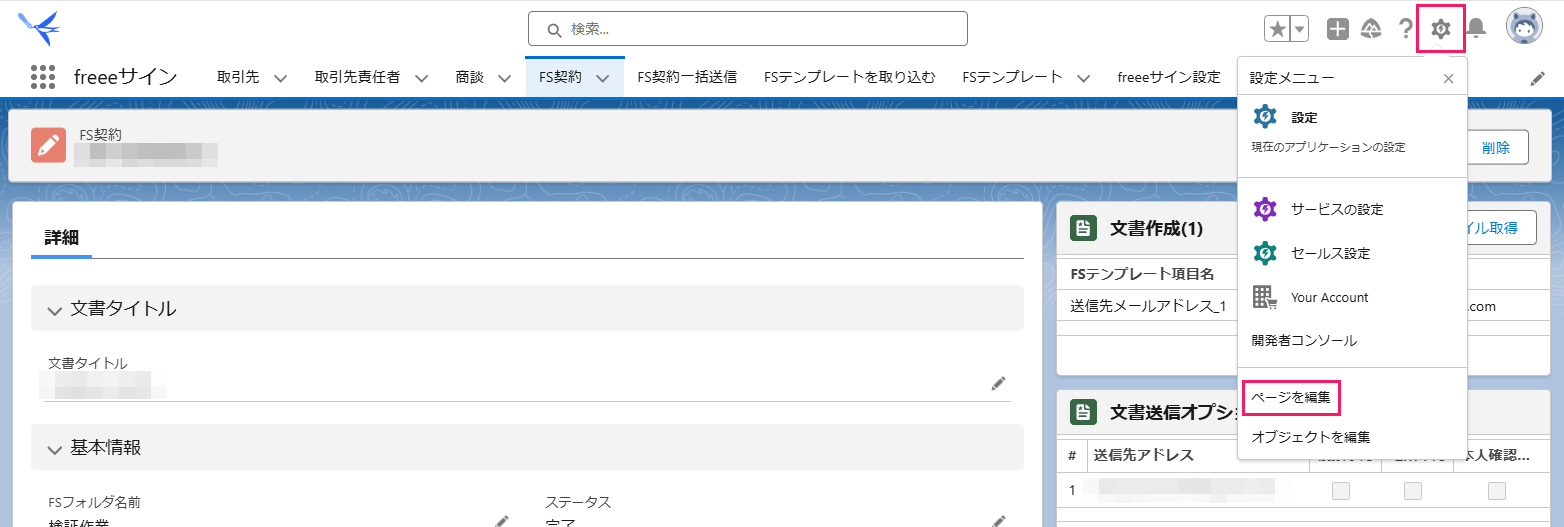Click the 送信先アドレス column header
The image size is (1564, 527).
pos(1144,455)
